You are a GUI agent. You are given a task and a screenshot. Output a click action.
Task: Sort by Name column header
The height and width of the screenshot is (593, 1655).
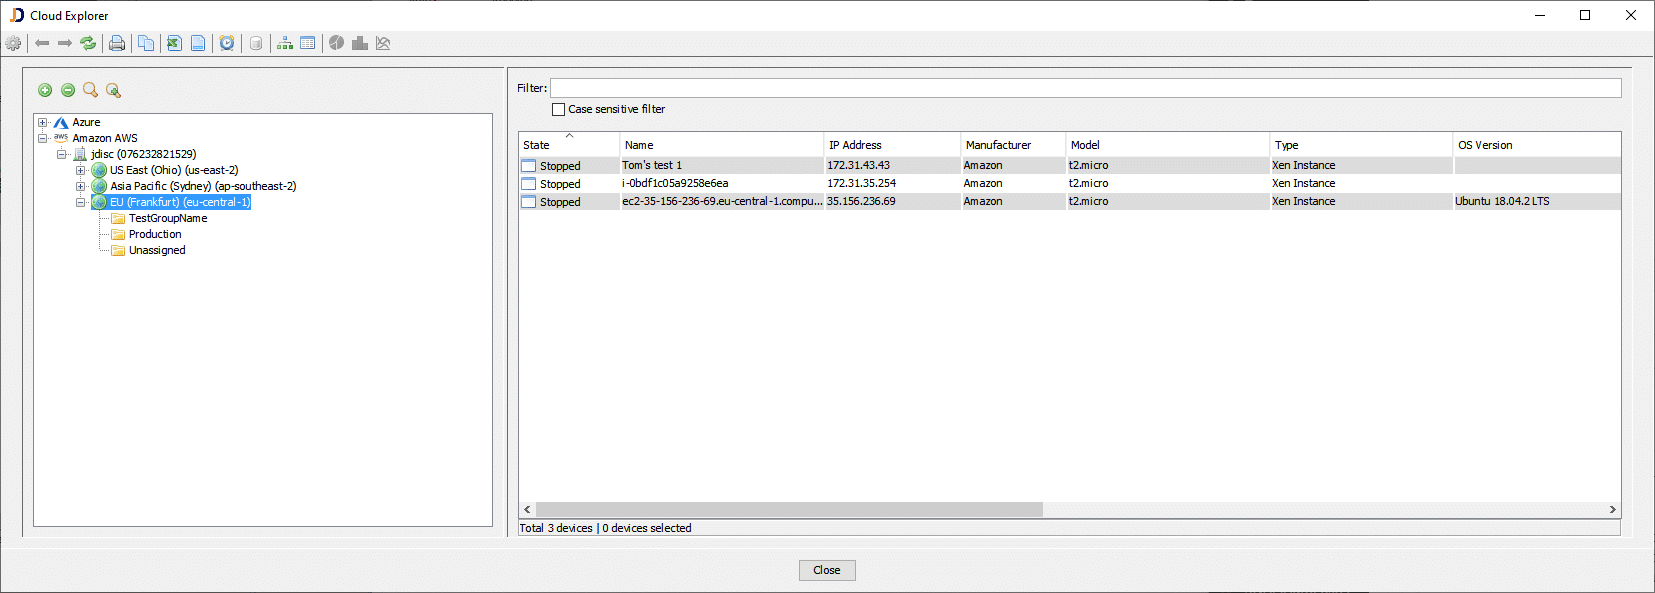point(721,145)
